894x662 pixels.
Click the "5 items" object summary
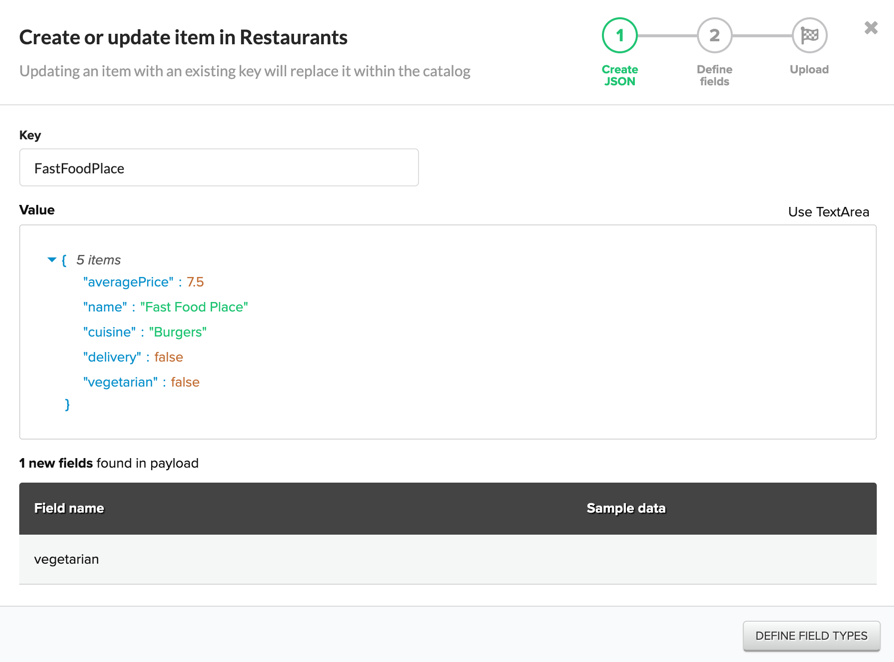[x=98, y=260]
